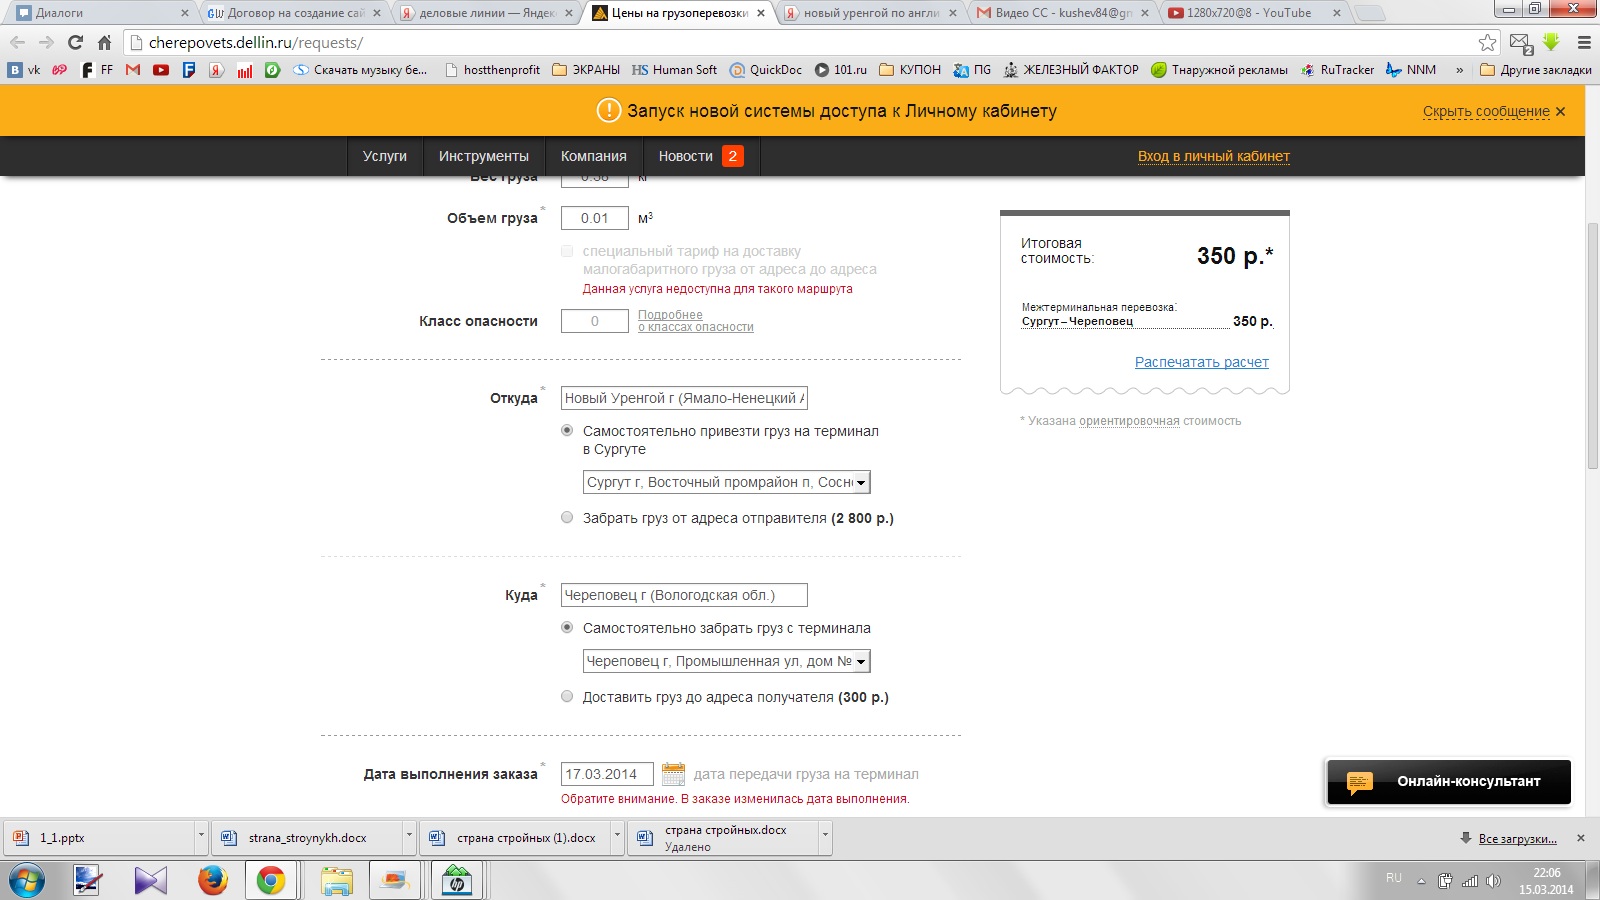Open the green download arrow extension

1551,42
